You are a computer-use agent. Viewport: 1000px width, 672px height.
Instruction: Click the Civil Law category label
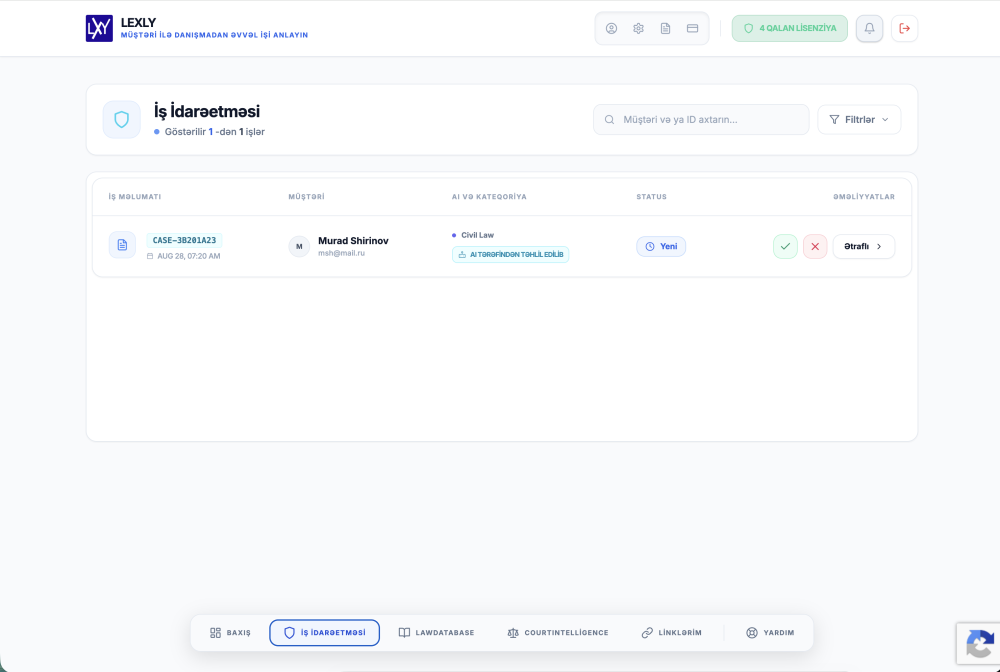[478, 235]
